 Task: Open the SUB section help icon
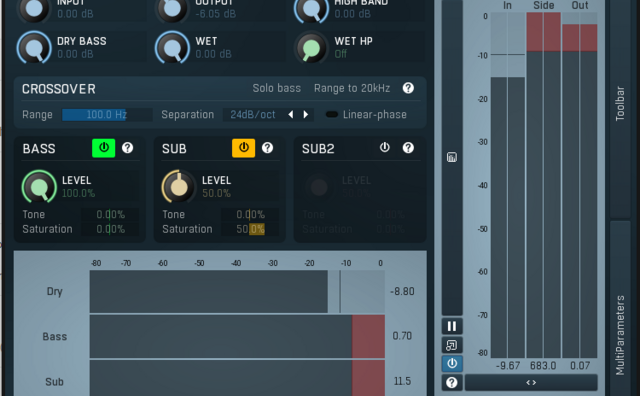tap(267, 147)
